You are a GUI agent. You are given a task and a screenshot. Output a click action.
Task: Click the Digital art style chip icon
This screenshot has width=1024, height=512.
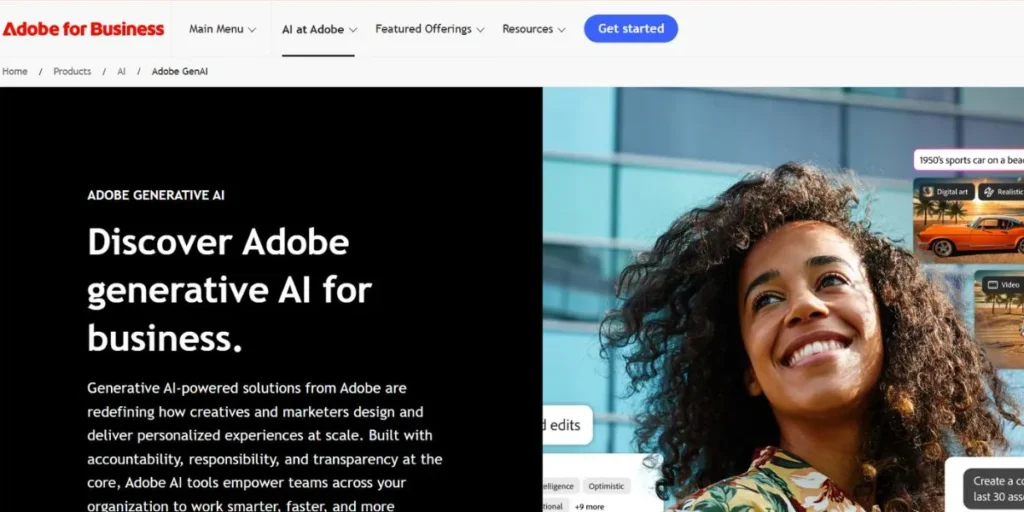928,192
